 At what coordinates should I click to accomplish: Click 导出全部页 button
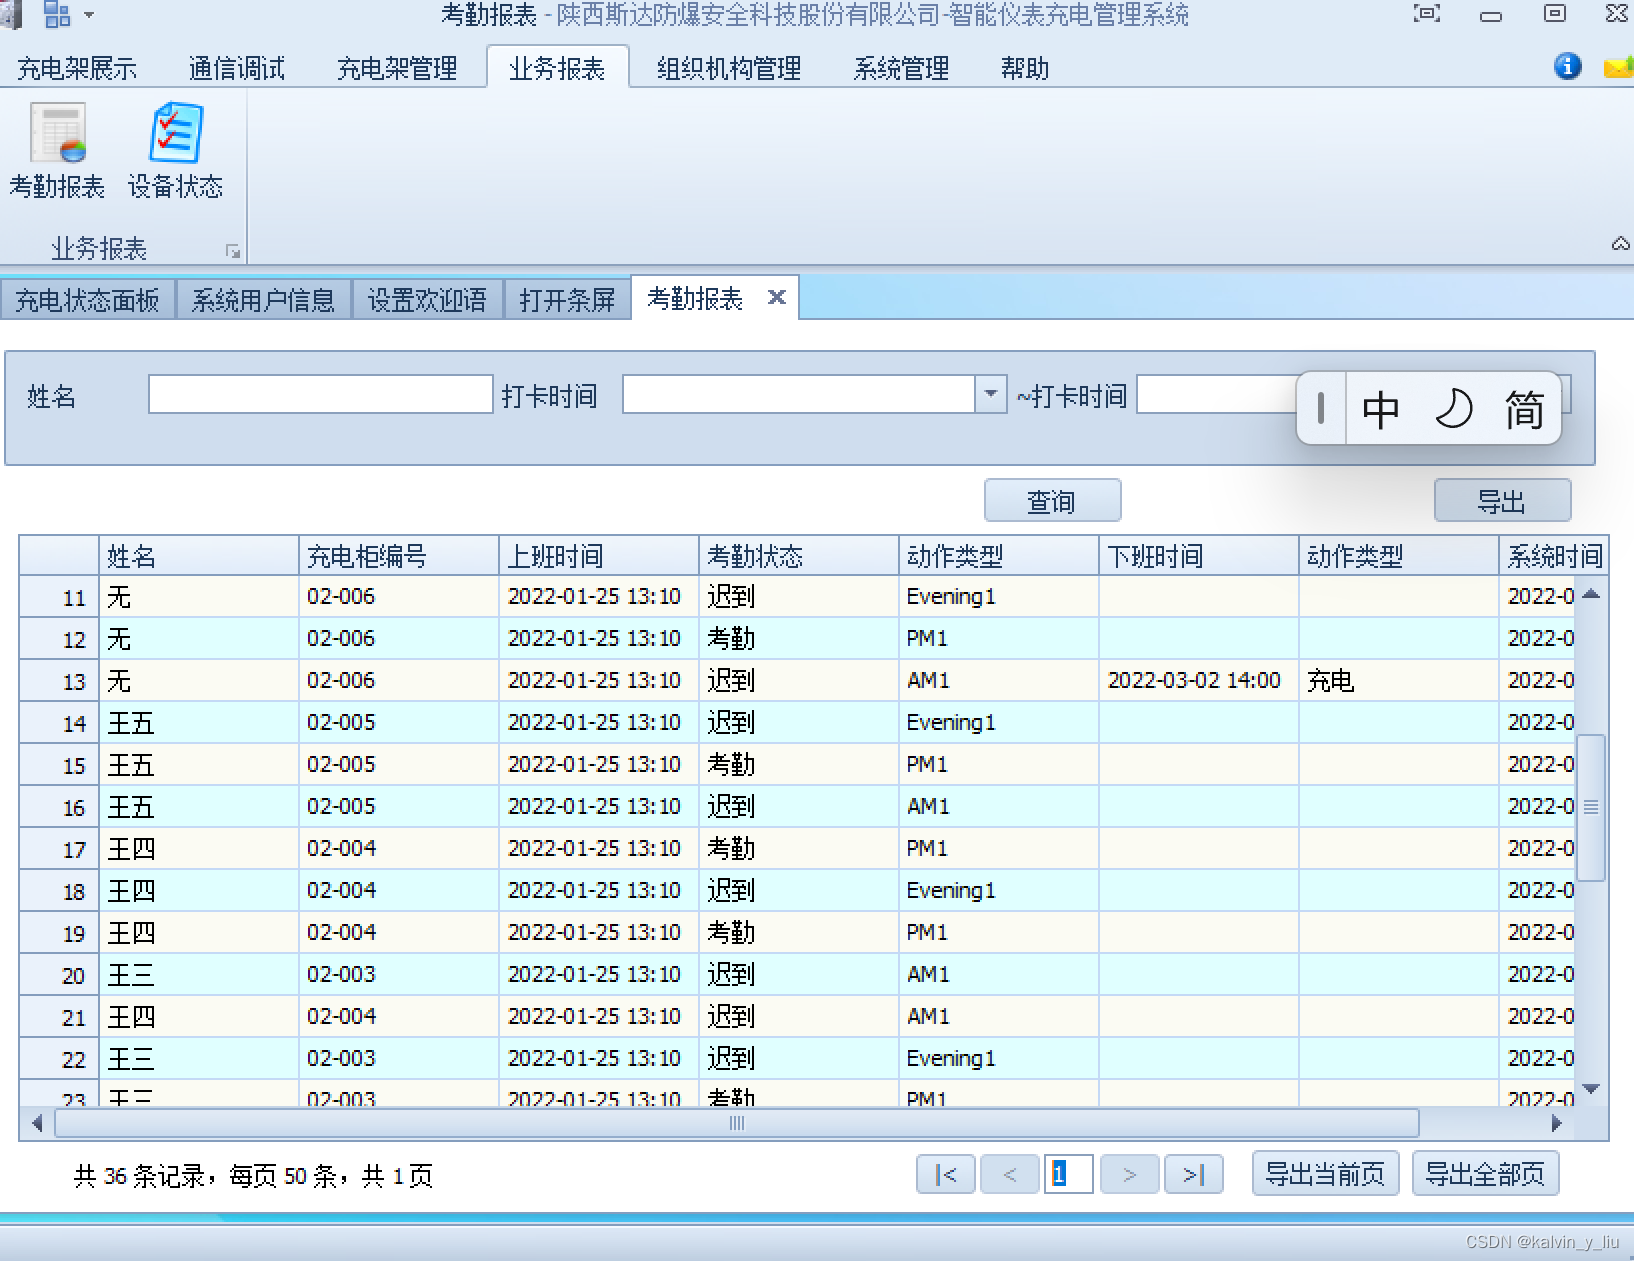pos(1485,1174)
